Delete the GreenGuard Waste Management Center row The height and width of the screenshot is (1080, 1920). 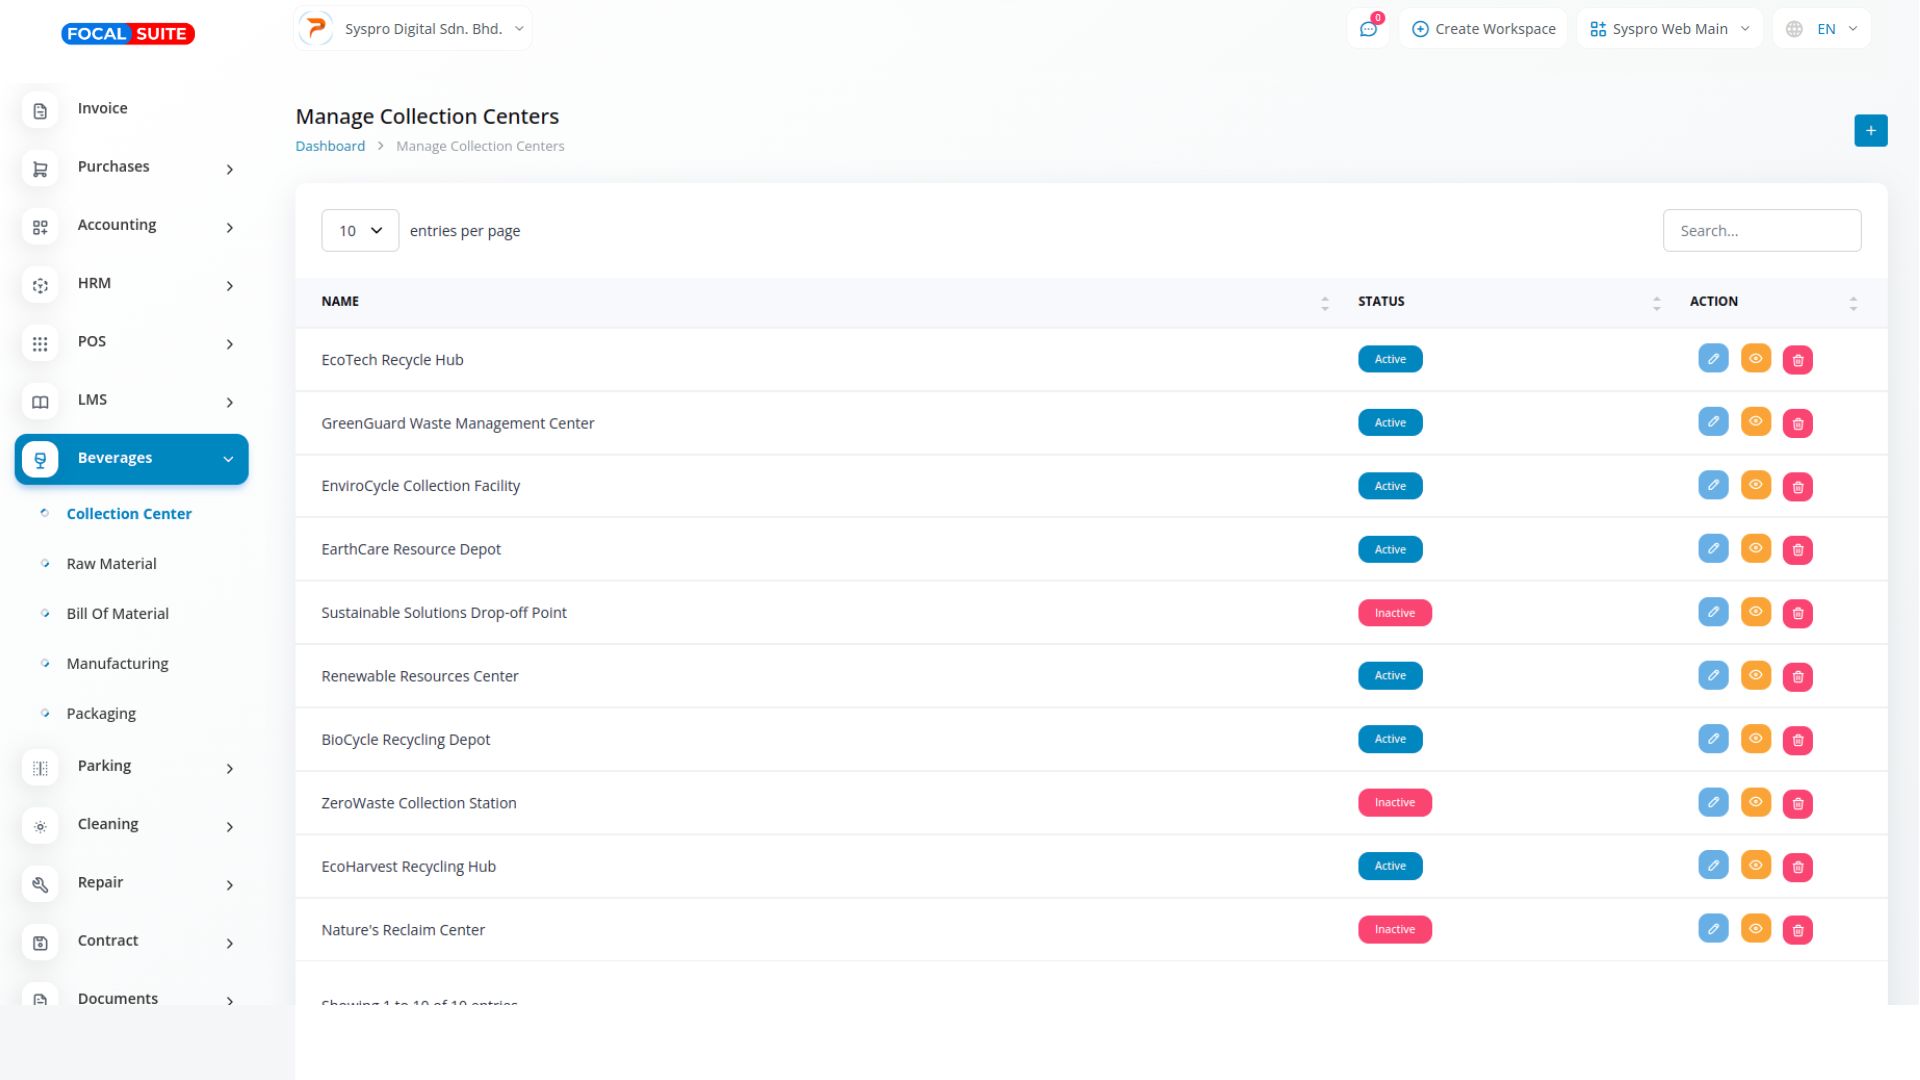[1797, 423]
